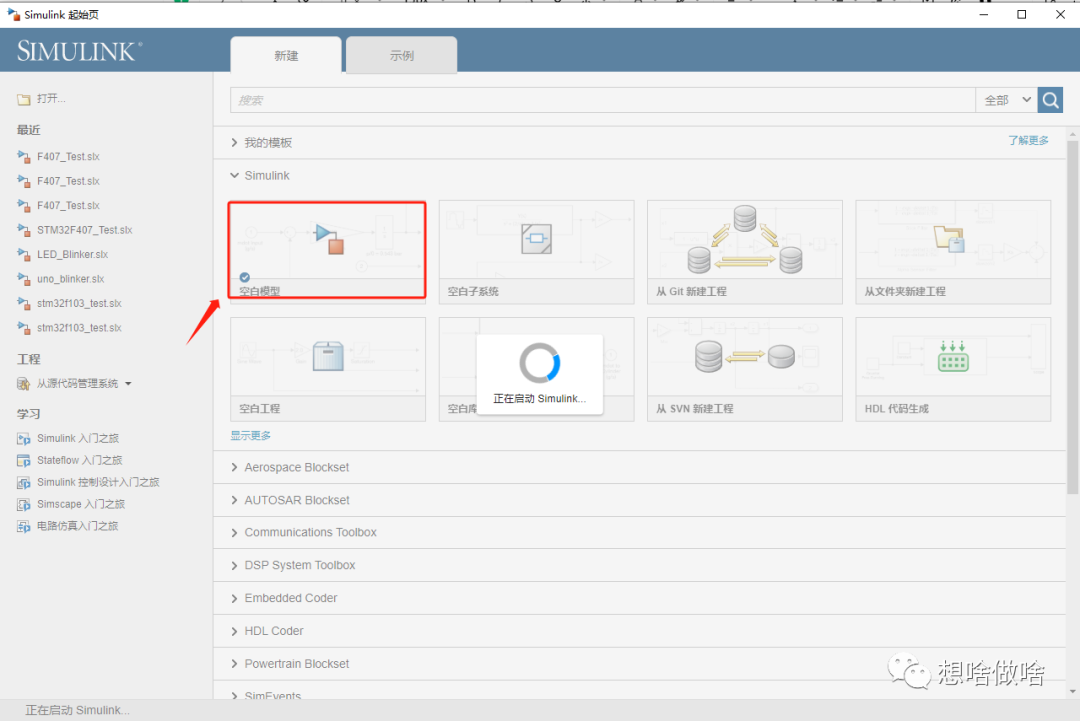1080x721 pixels.
Task: Choose the 从 Git 新建工程 template
Action: click(745, 252)
